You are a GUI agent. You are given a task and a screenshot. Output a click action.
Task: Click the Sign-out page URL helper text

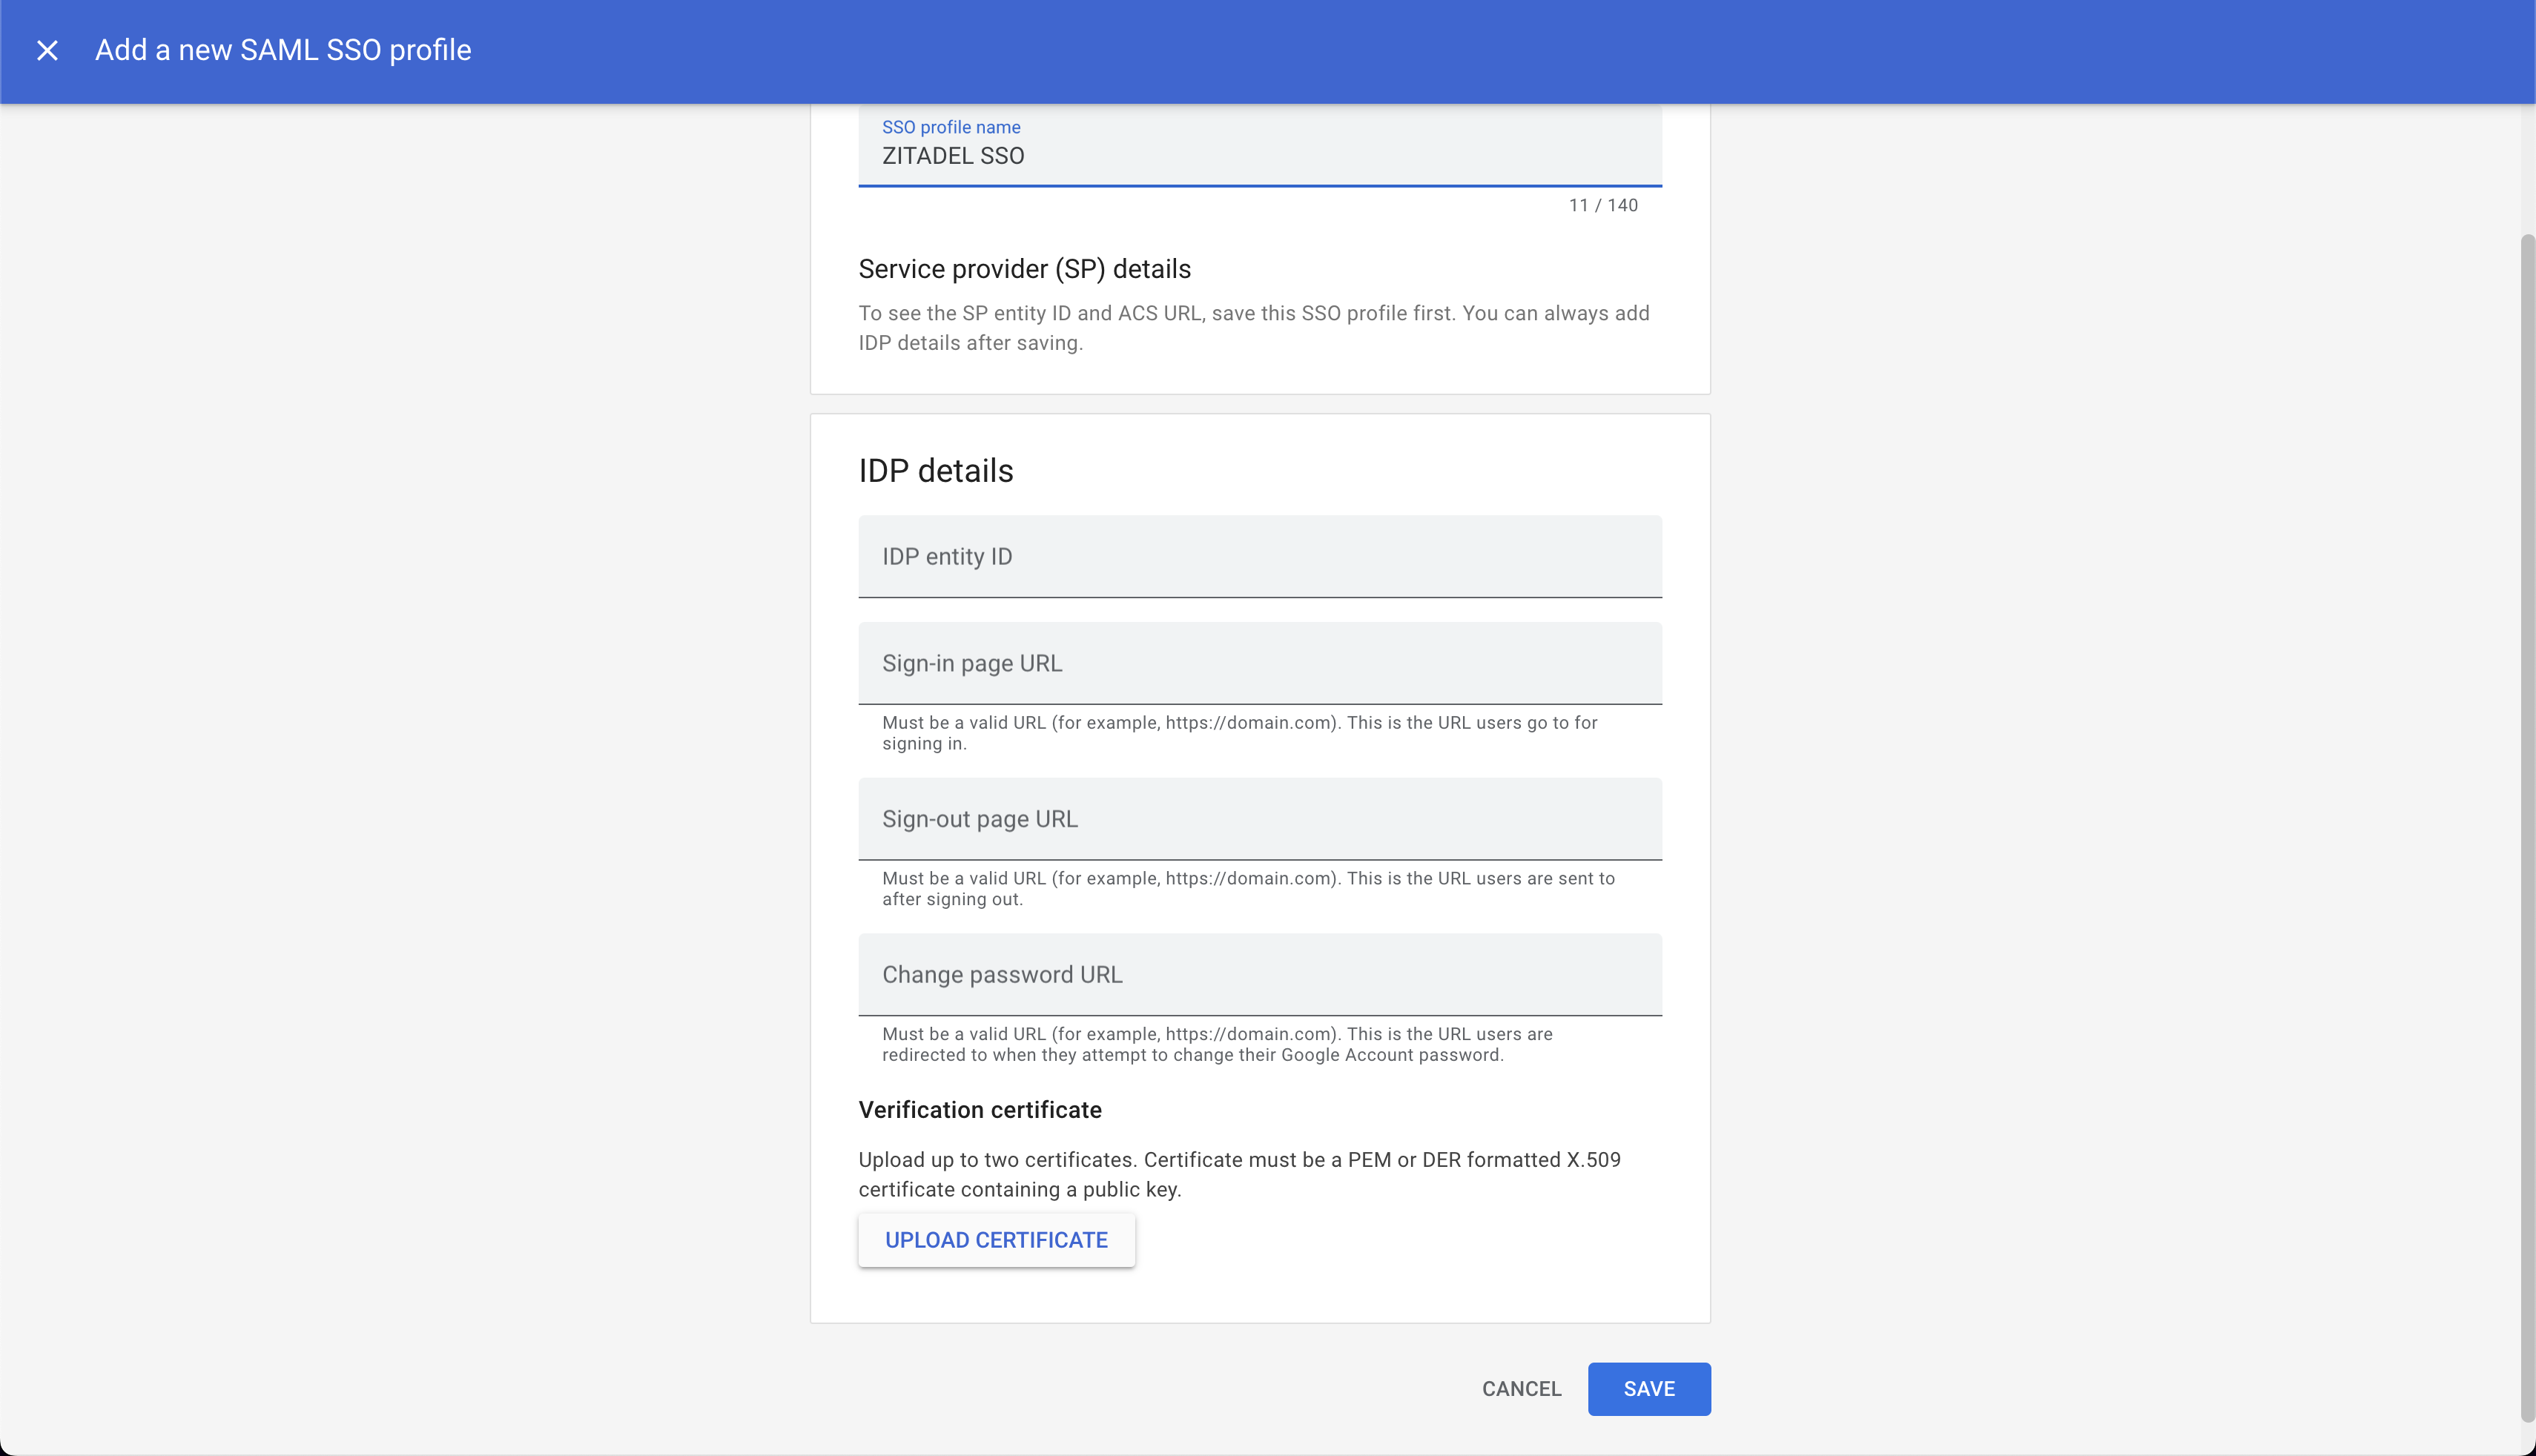[1247, 888]
